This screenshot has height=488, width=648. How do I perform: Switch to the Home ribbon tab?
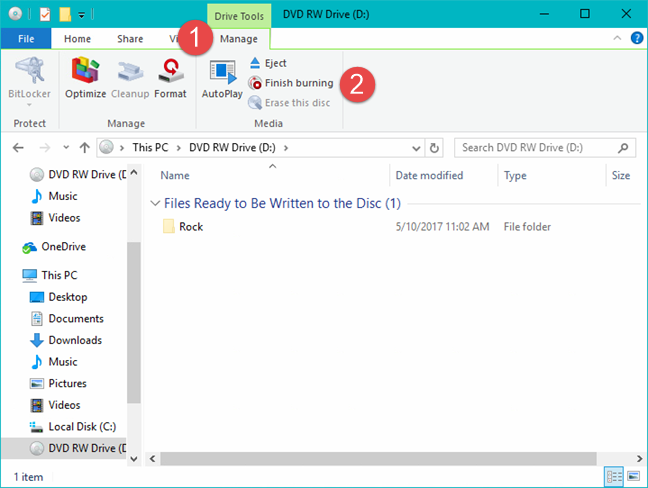tap(77, 39)
